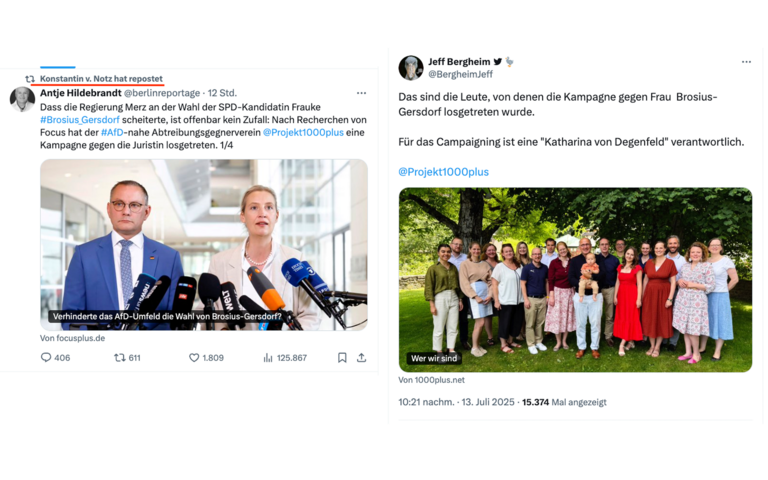This screenshot has width=768, height=480.
Task: Click Jeff Bergheim's profile avatar
Action: [x=411, y=68]
